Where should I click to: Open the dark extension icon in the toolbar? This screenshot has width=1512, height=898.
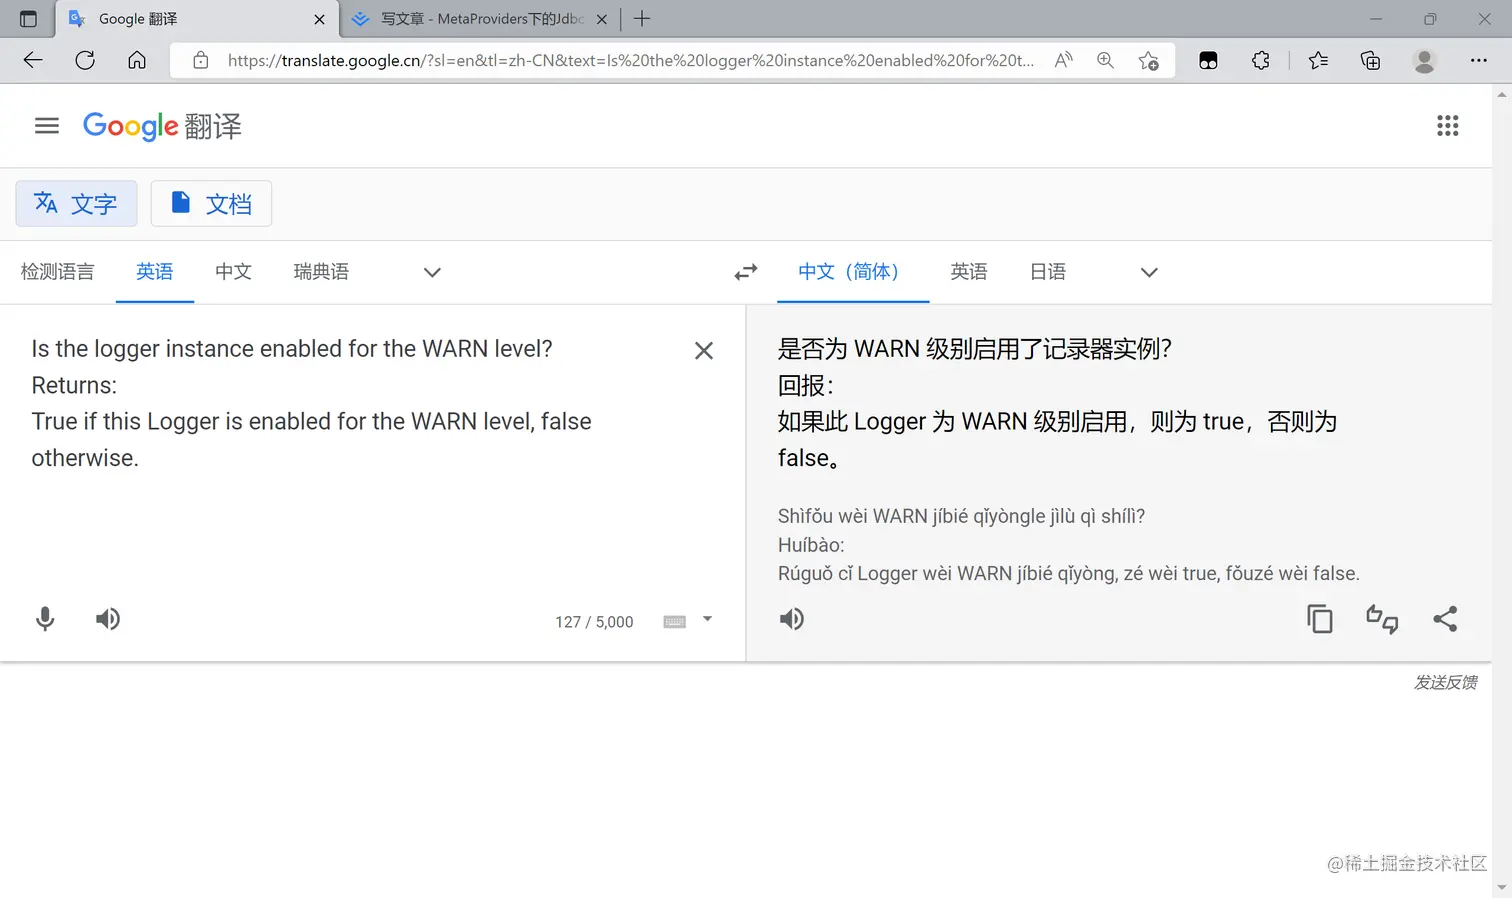[1208, 60]
